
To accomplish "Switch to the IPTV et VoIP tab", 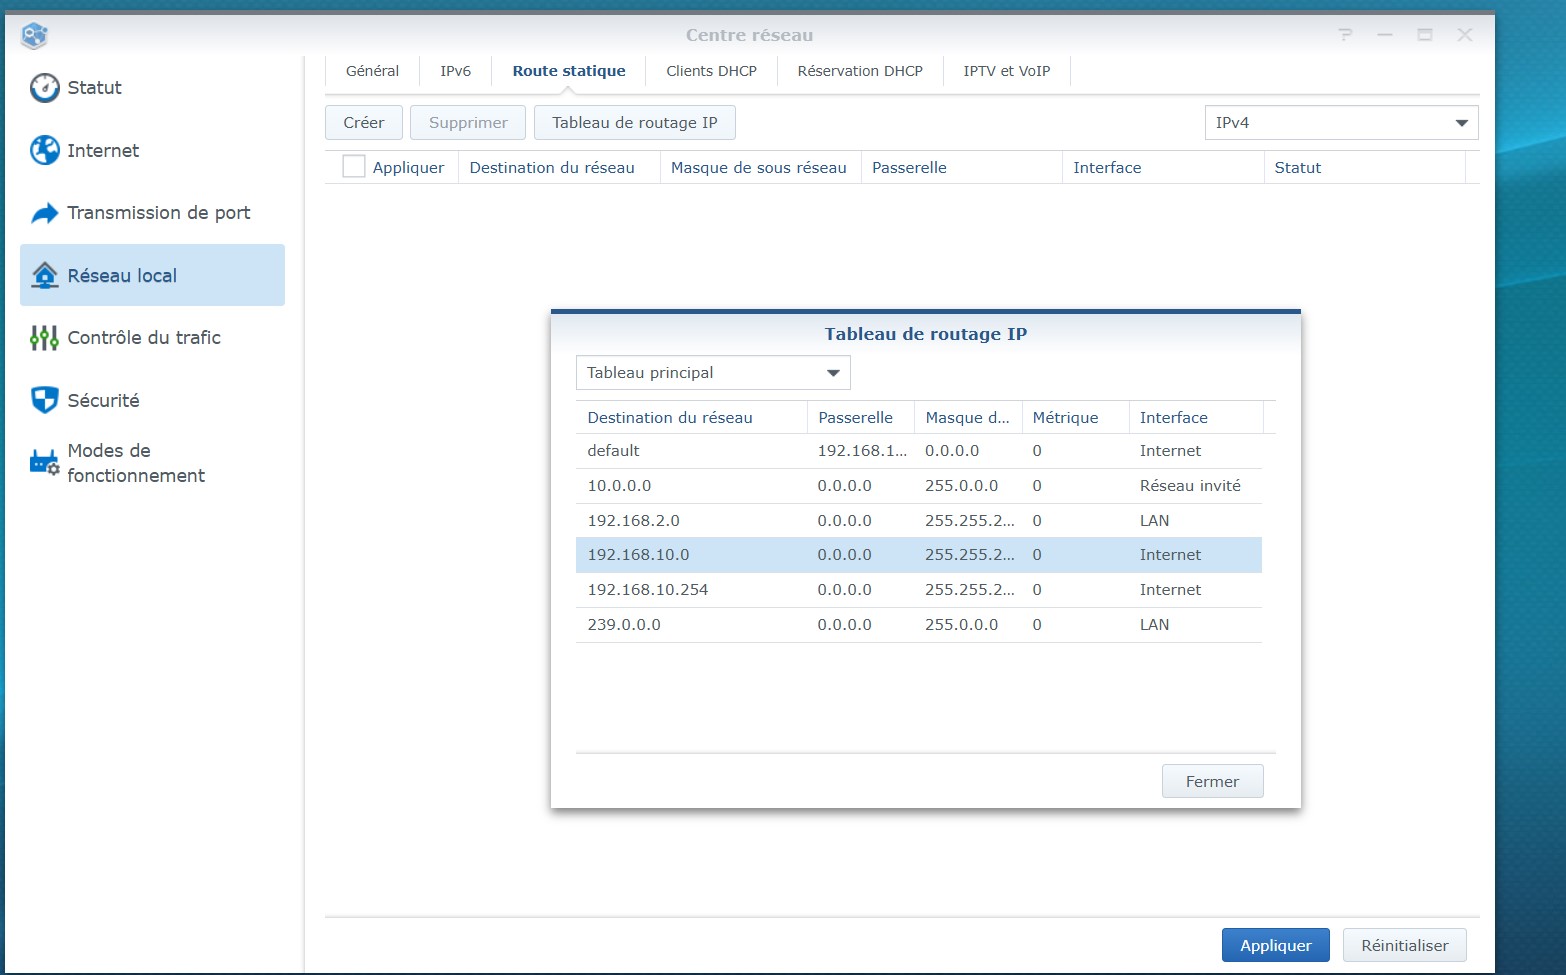I will pos(1006,71).
